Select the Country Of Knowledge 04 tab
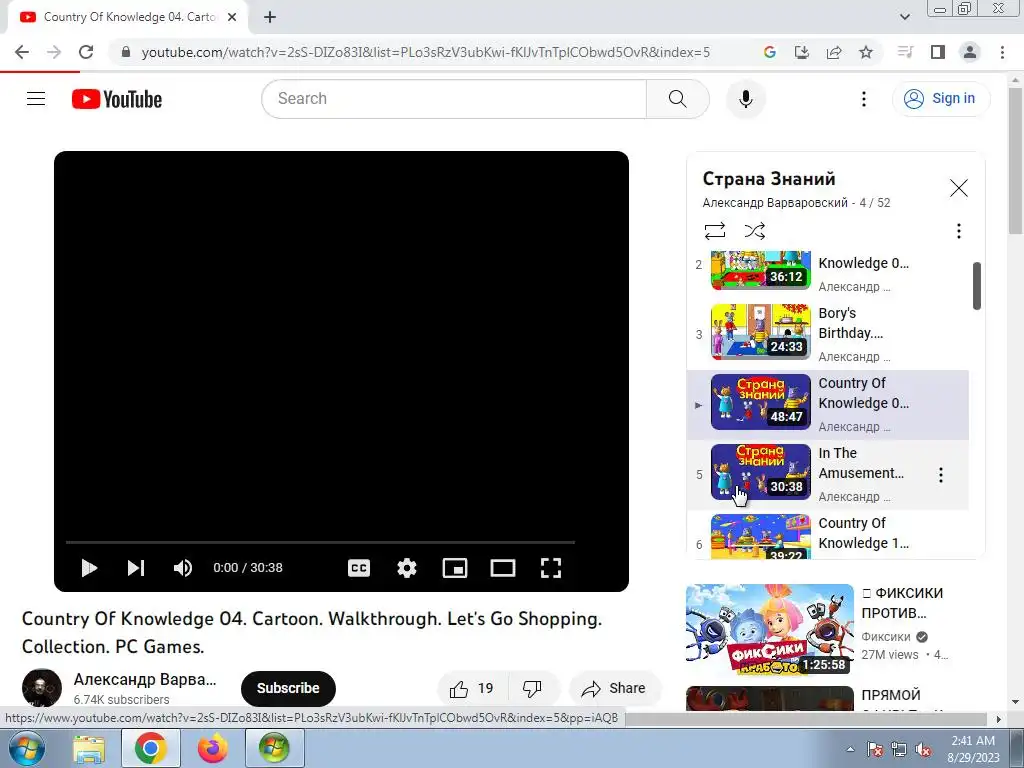Viewport: 1024px width, 768px height. coord(129,18)
